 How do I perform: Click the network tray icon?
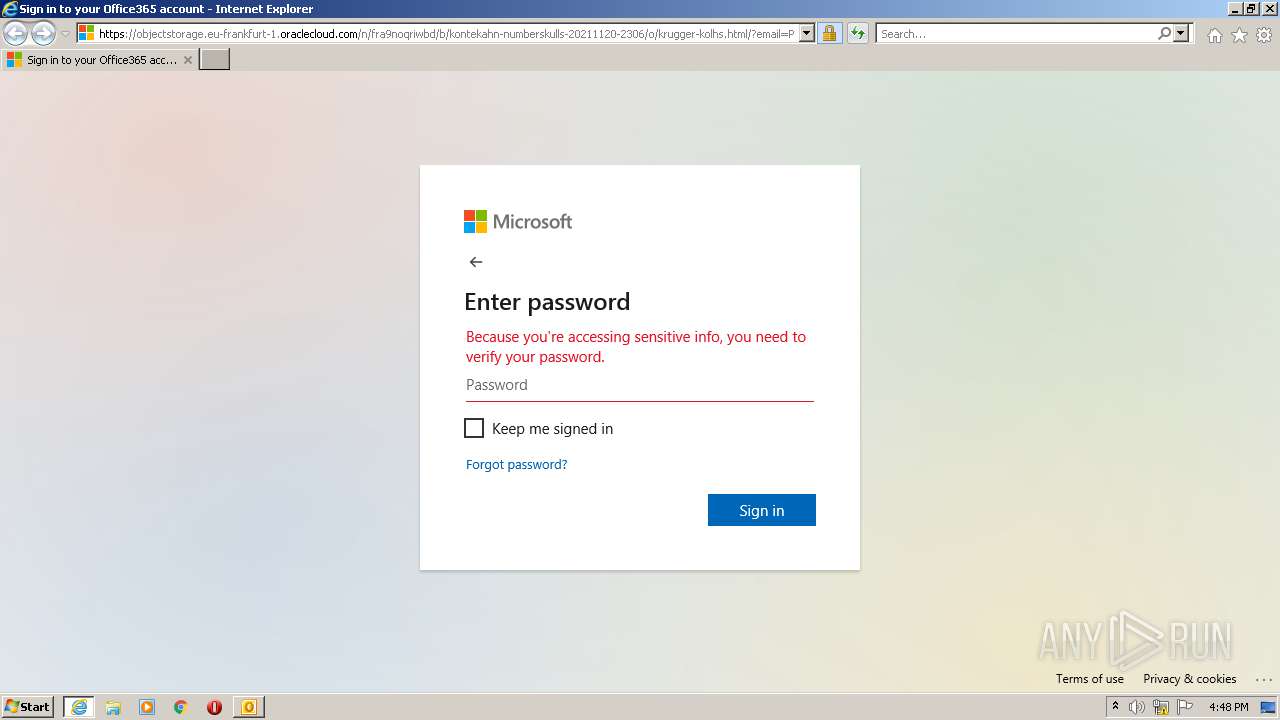pos(1161,707)
